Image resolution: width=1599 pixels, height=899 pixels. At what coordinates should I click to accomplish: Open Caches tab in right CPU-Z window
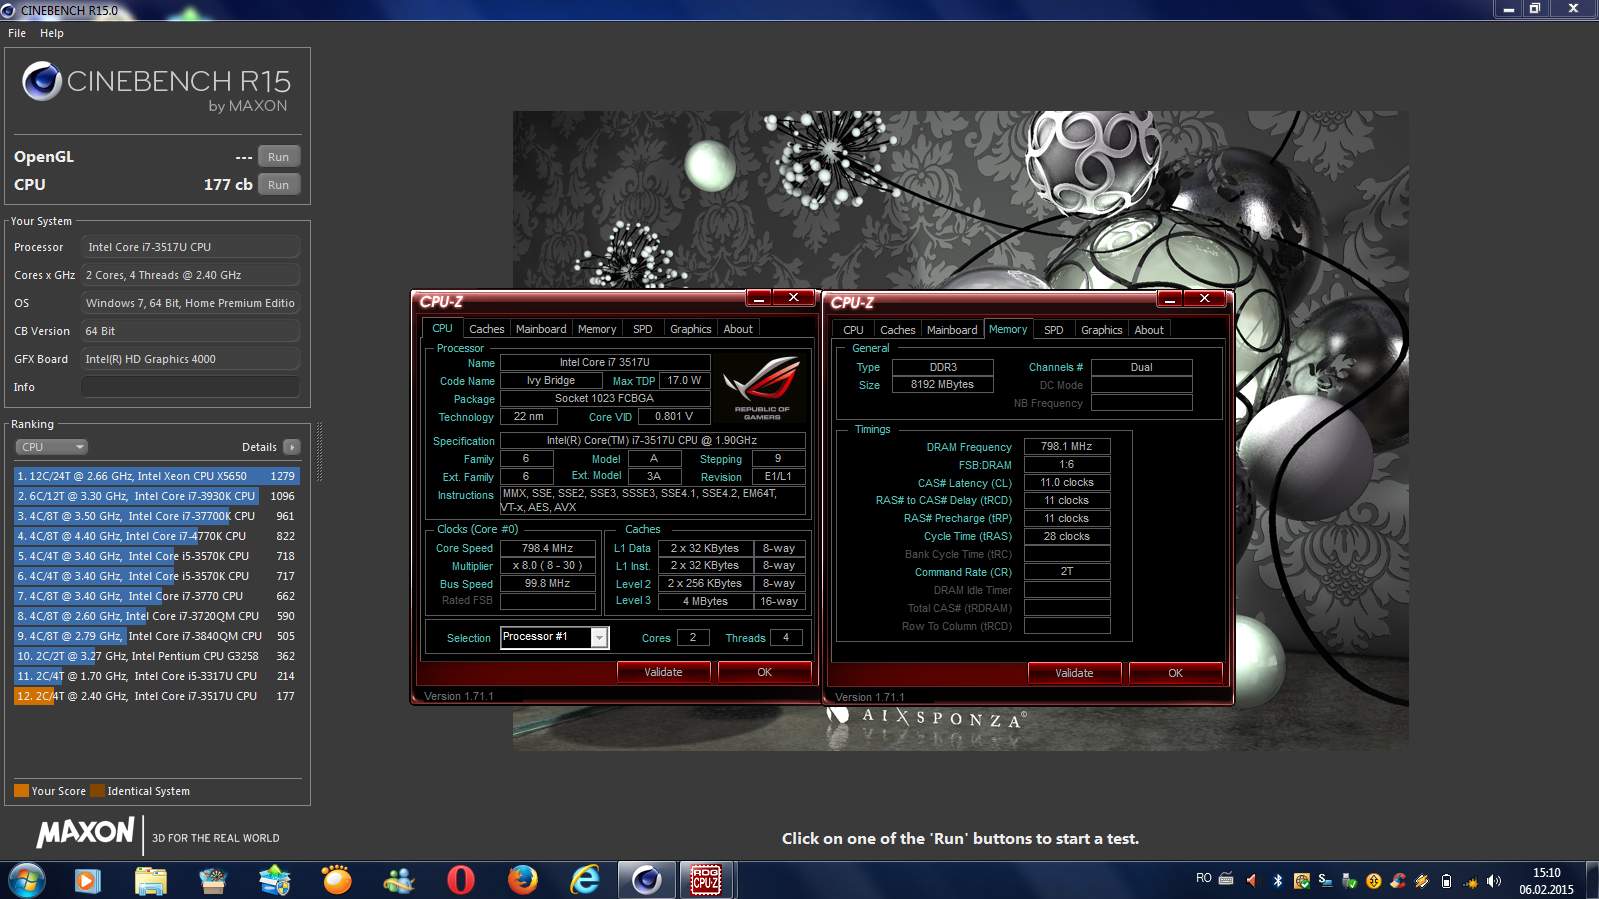898,330
